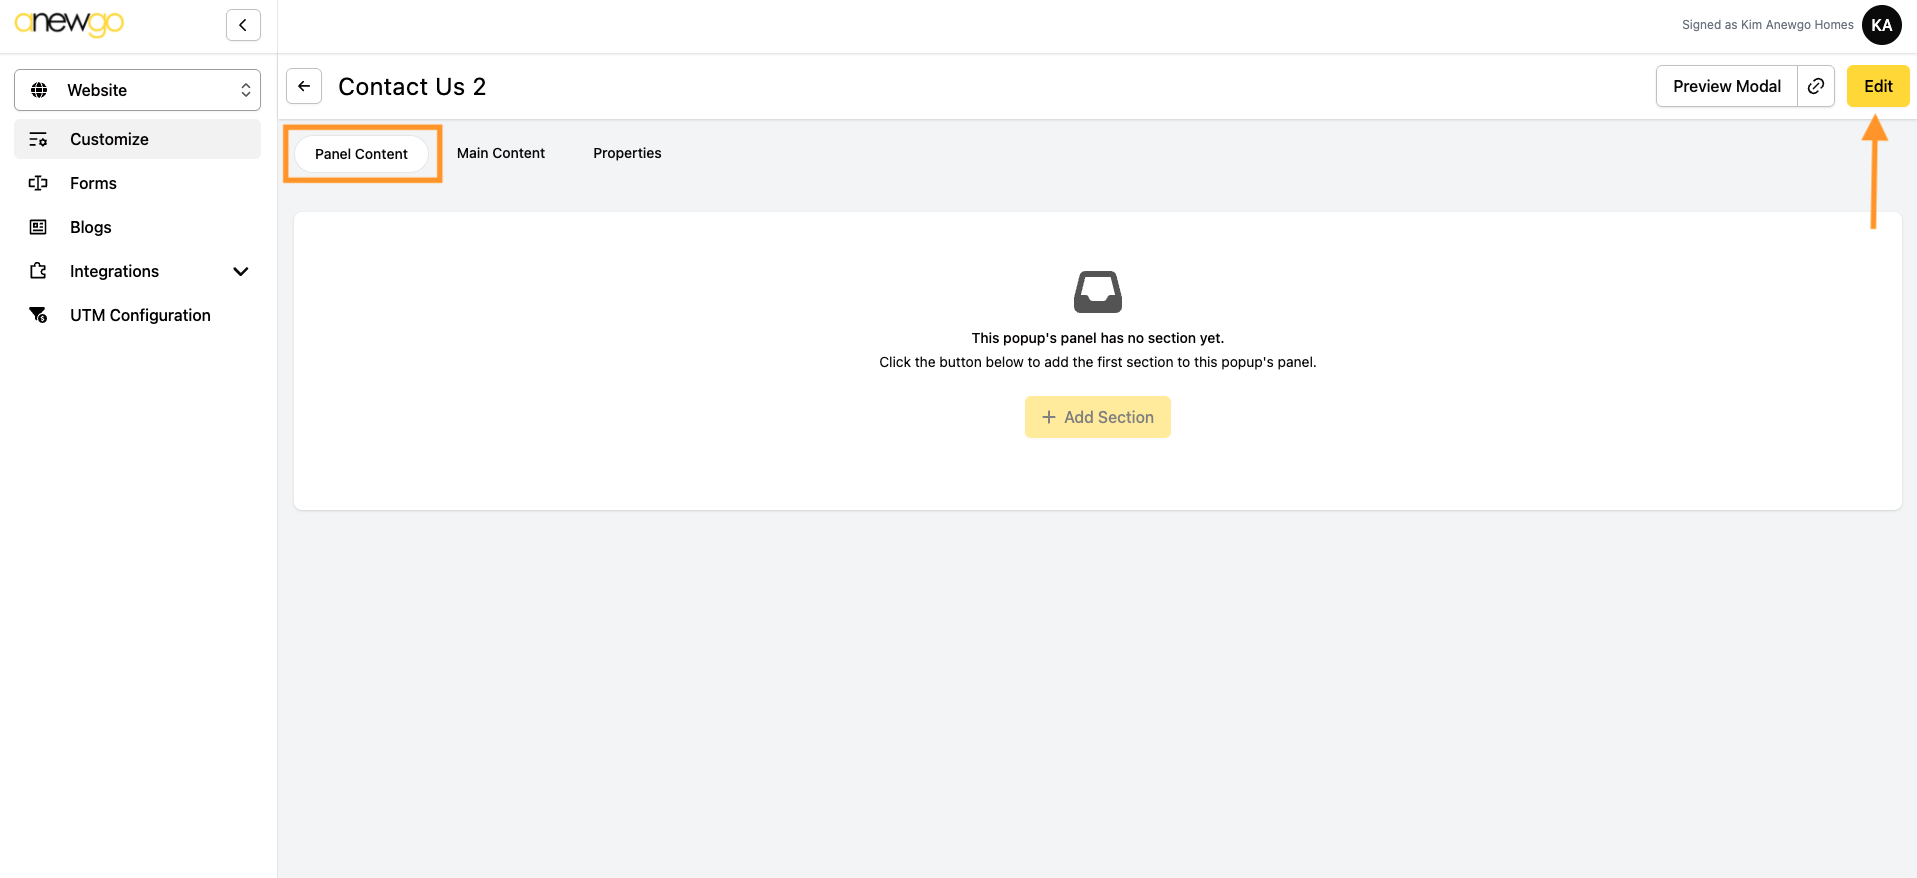The width and height of the screenshot is (1917, 878).
Task: Click the Customize sliders icon
Action: tap(38, 139)
